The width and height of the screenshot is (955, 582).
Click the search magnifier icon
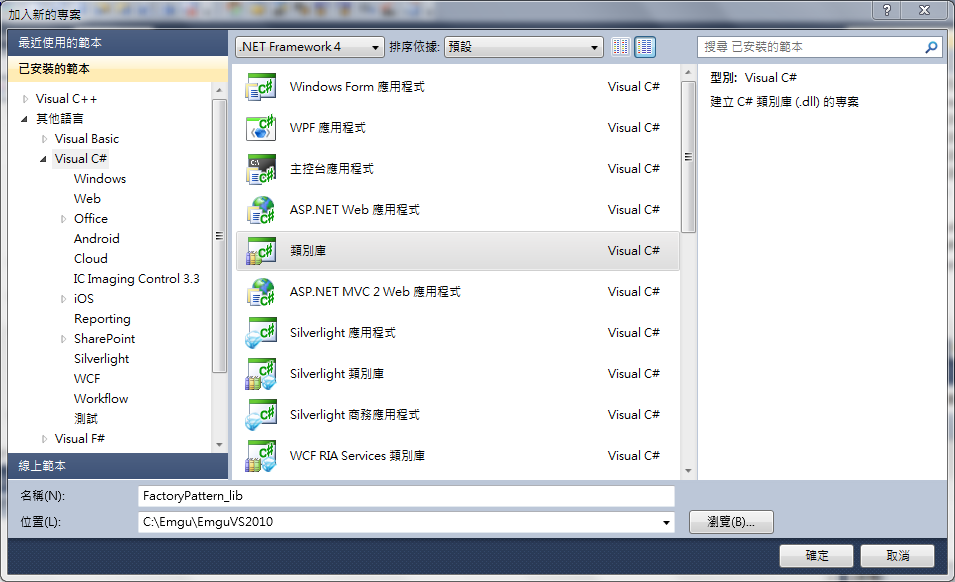(931, 47)
